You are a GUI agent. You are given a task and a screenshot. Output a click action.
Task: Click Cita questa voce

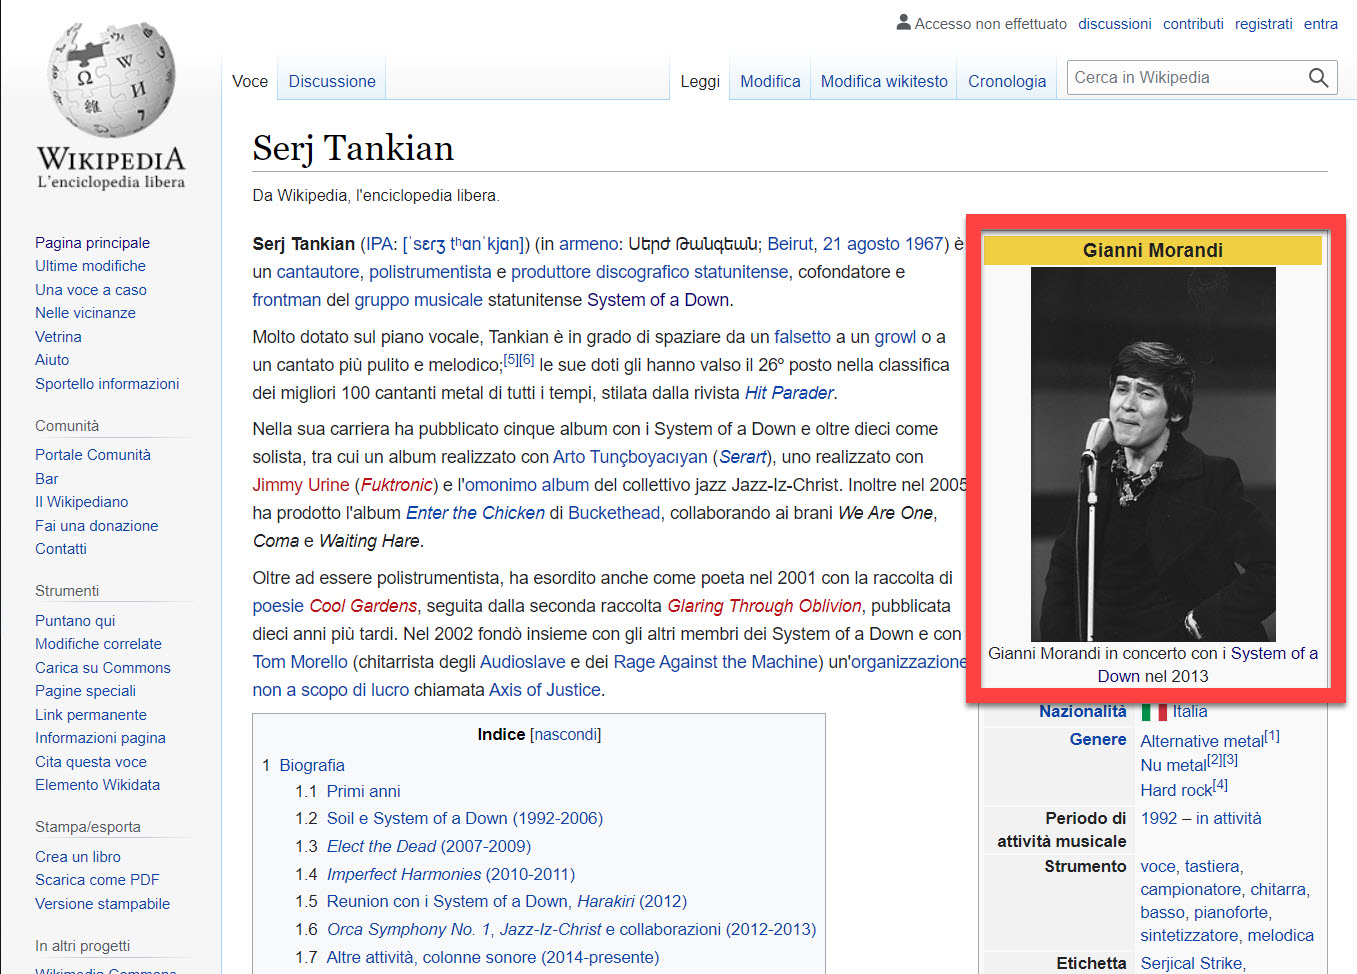(x=91, y=762)
